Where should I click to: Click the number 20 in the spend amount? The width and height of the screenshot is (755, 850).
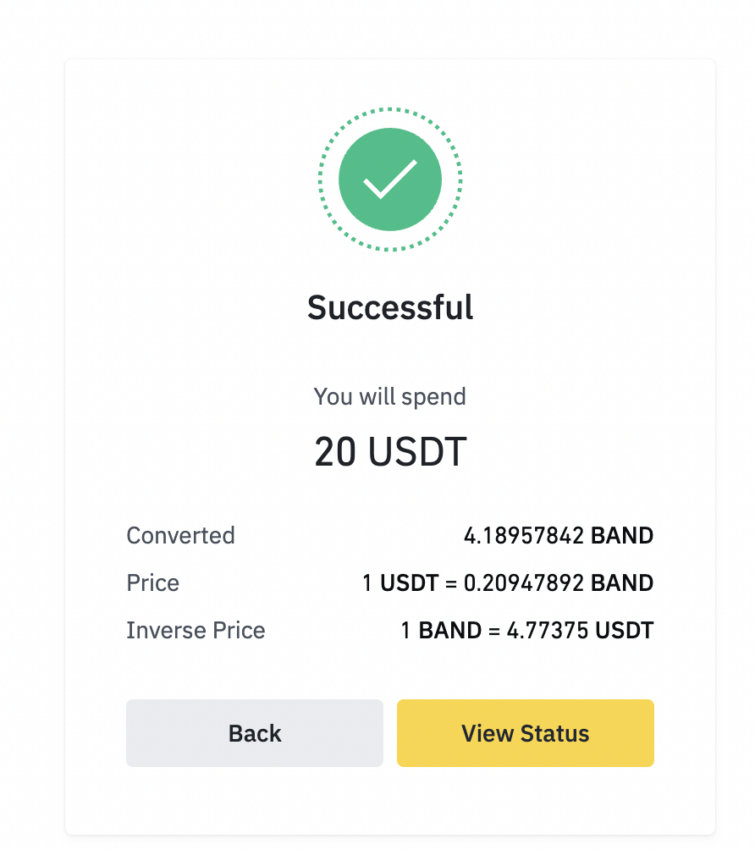click(336, 452)
